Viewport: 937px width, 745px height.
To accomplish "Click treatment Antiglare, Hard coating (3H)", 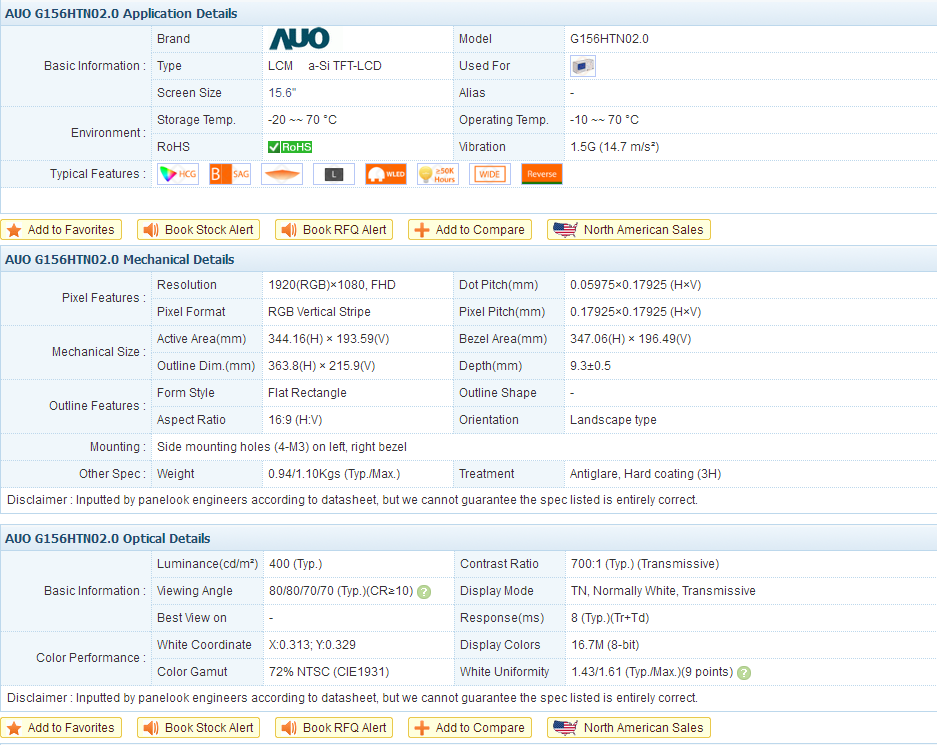I will pyautogui.click(x=645, y=474).
